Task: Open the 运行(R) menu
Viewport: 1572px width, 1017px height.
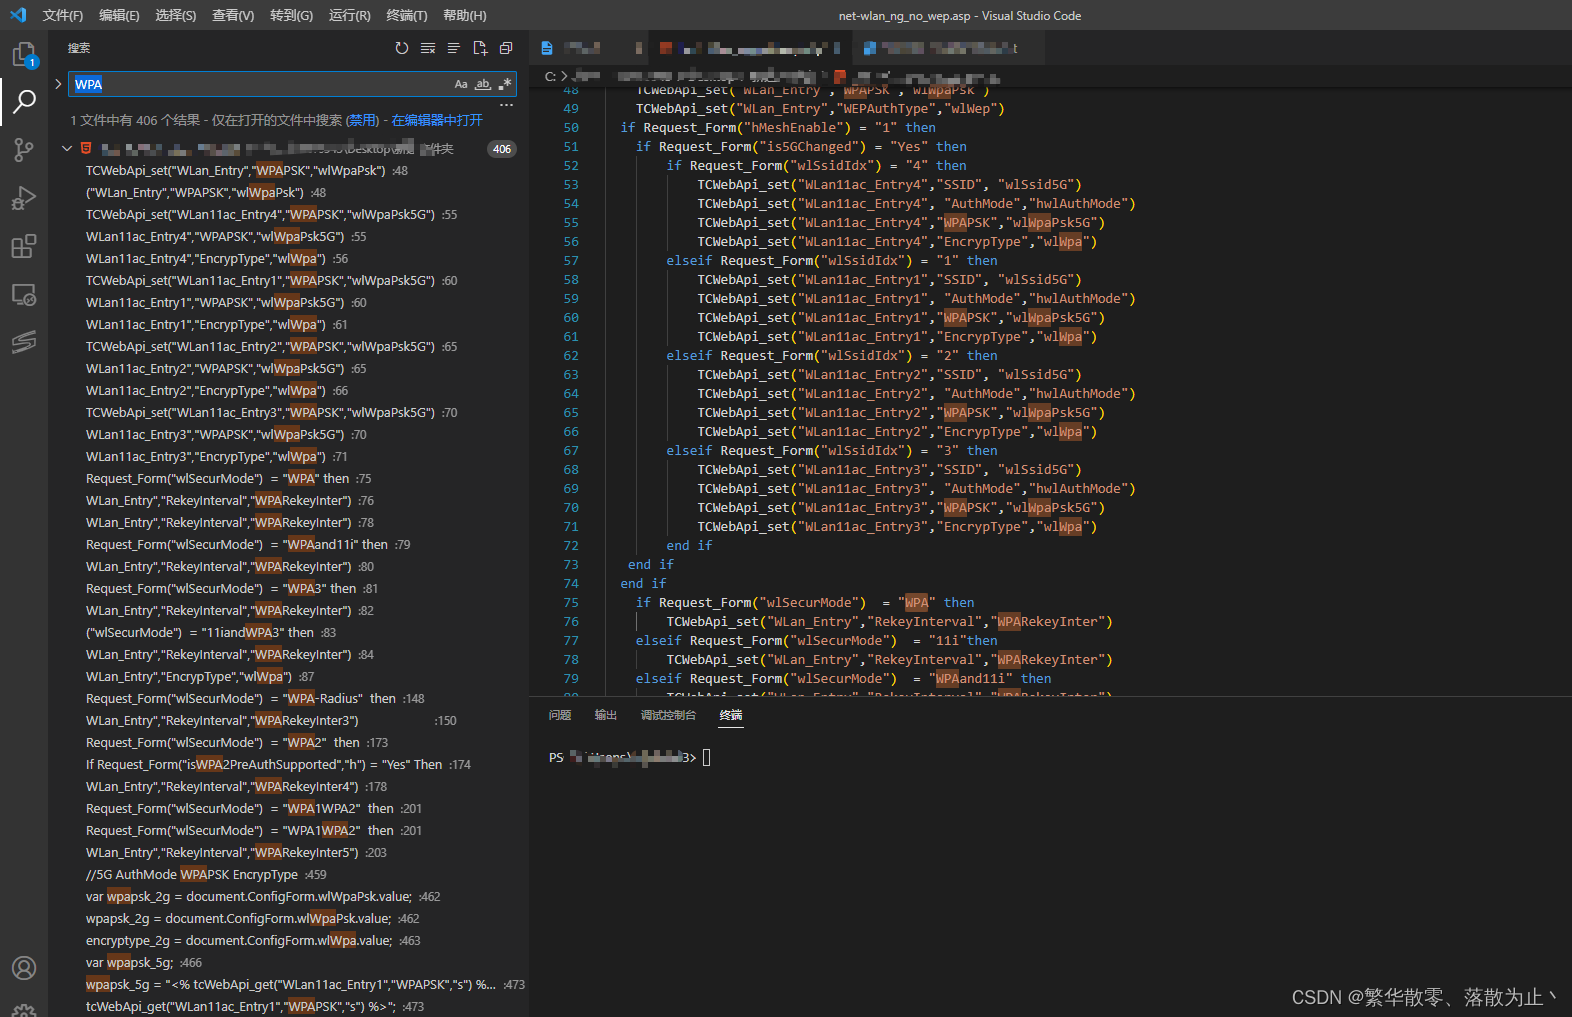Action: point(349,15)
